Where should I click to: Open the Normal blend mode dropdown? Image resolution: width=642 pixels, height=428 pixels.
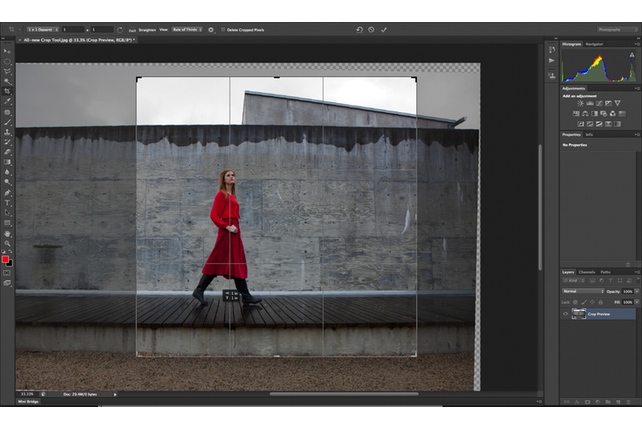coord(583,291)
